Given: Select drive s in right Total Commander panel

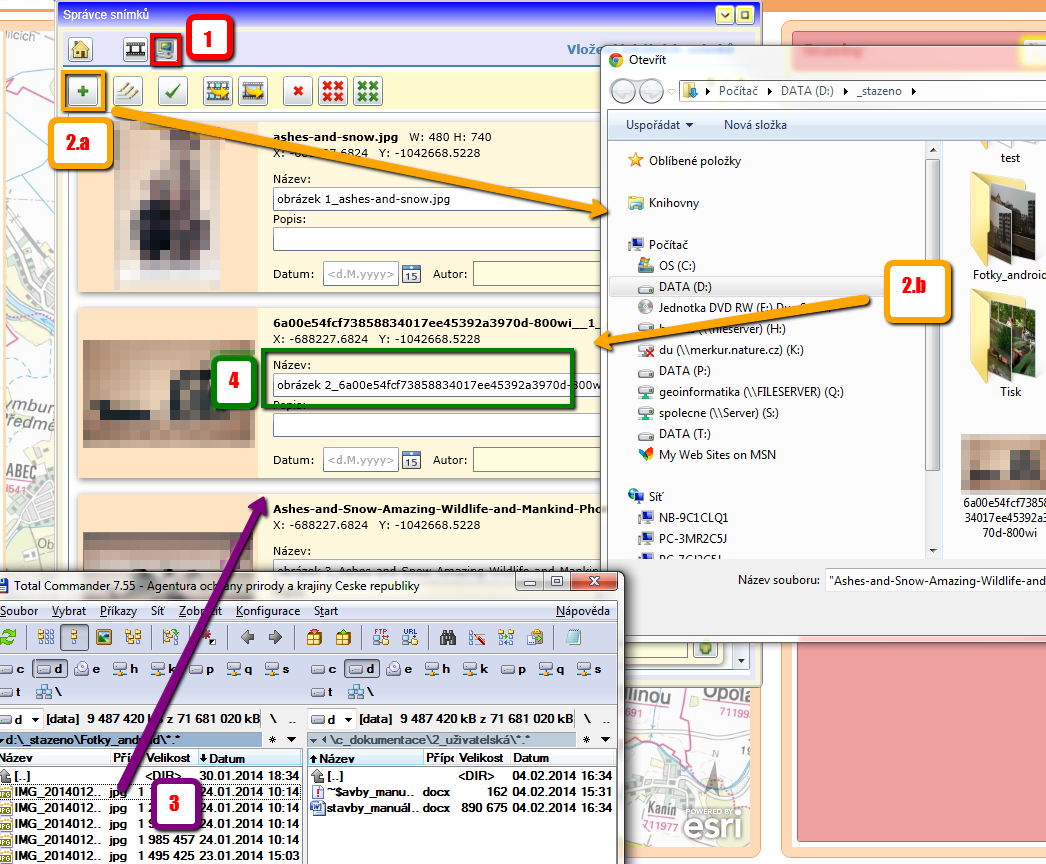Looking at the screenshot, I should click(589, 669).
